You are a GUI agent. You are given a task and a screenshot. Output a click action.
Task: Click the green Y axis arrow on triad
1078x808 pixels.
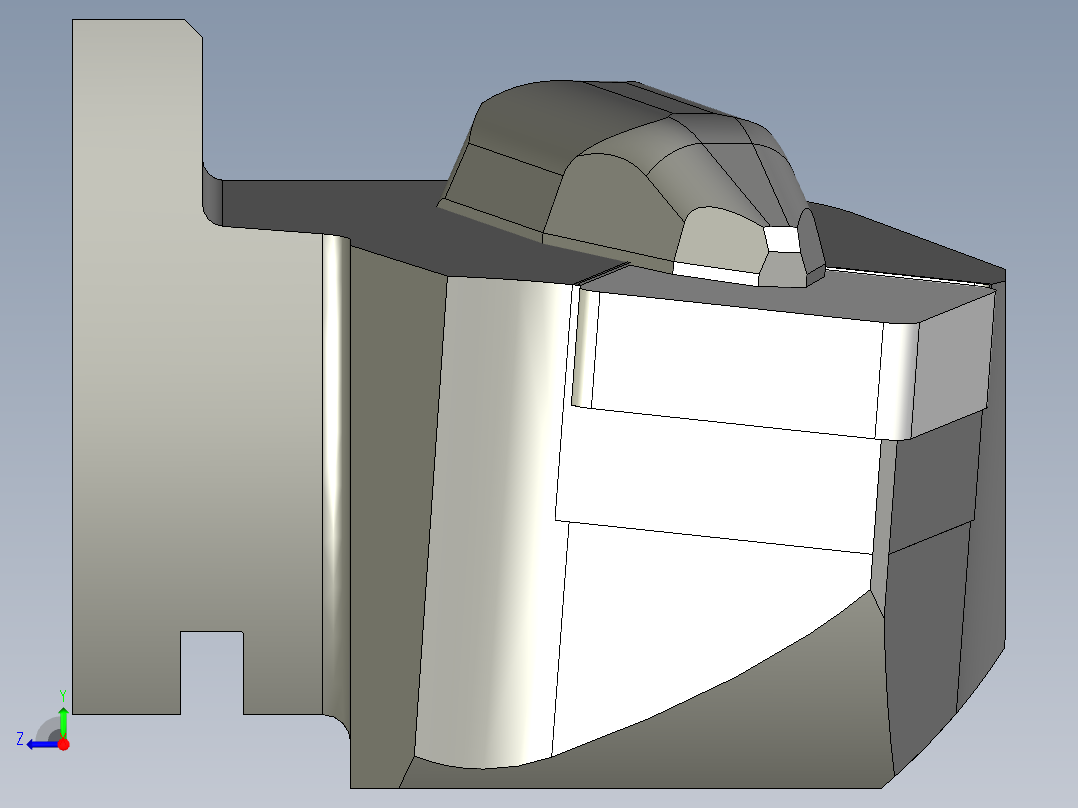63,721
